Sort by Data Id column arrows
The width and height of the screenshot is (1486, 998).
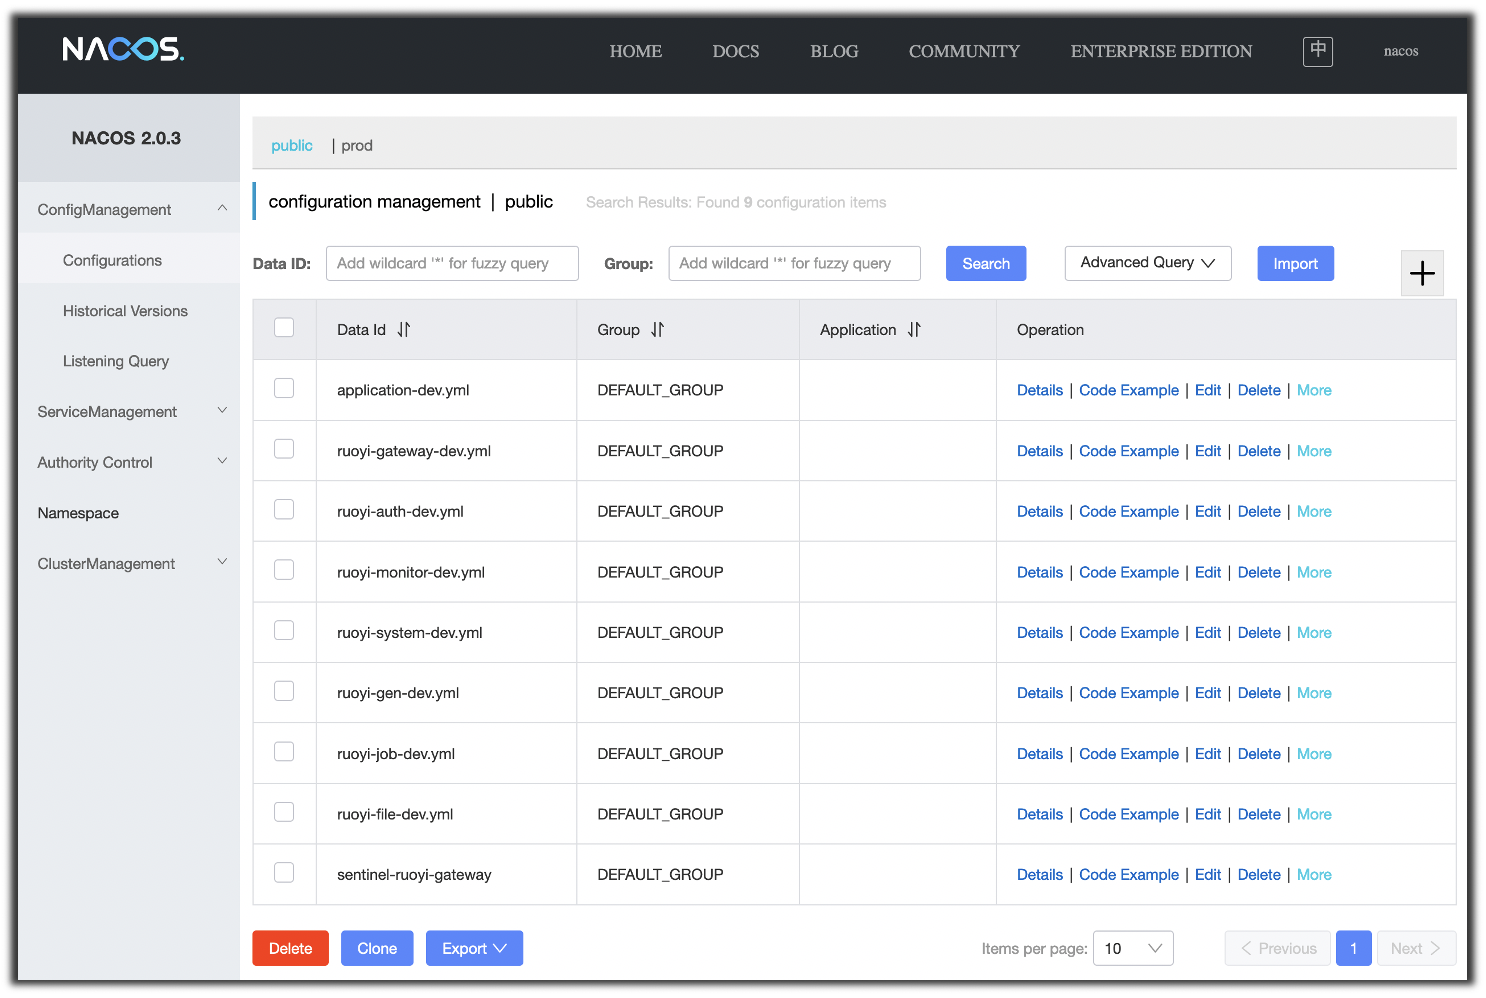pos(404,330)
